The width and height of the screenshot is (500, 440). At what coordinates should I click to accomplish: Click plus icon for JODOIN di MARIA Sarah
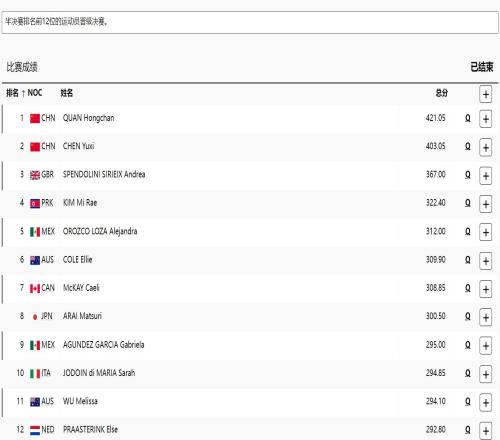(x=486, y=374)
